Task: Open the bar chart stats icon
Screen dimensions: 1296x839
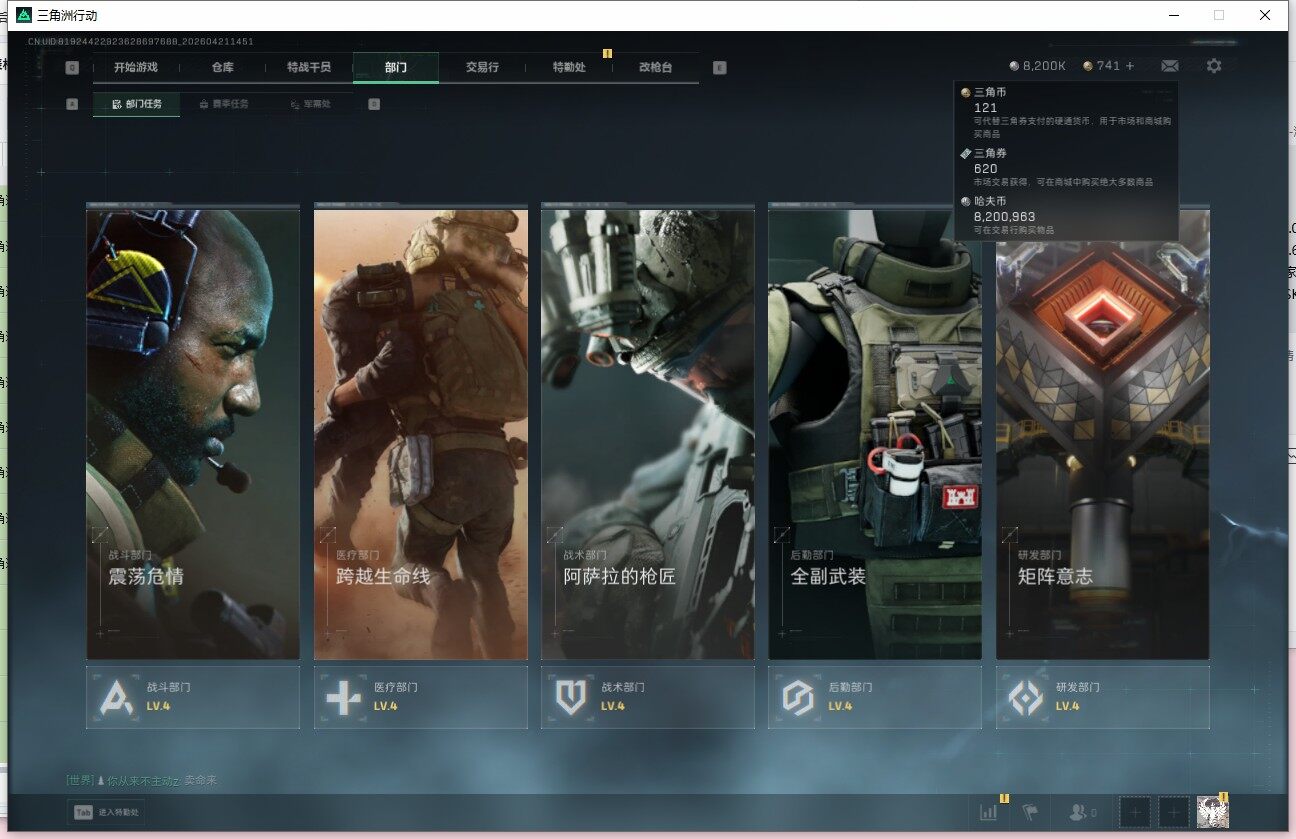Action: (x=990, y=813)
